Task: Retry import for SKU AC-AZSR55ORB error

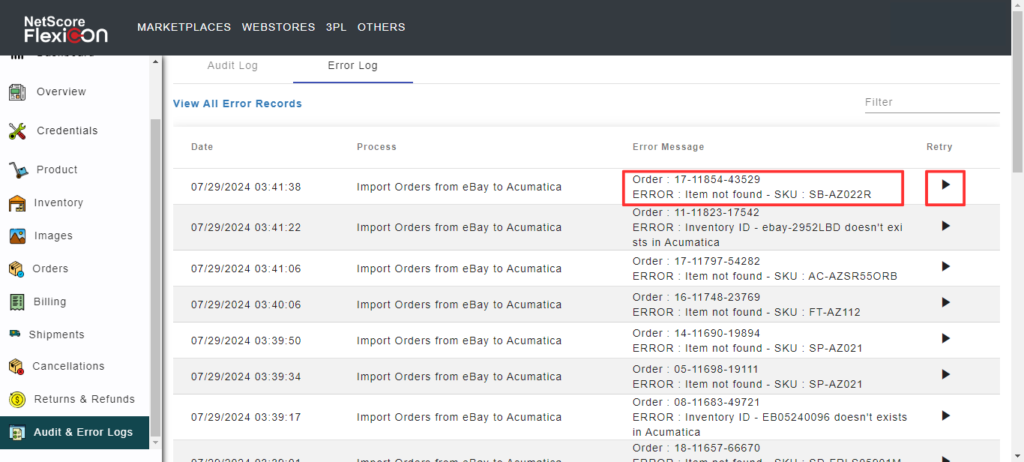Action: pyautogui.click(x=945, y=267)
